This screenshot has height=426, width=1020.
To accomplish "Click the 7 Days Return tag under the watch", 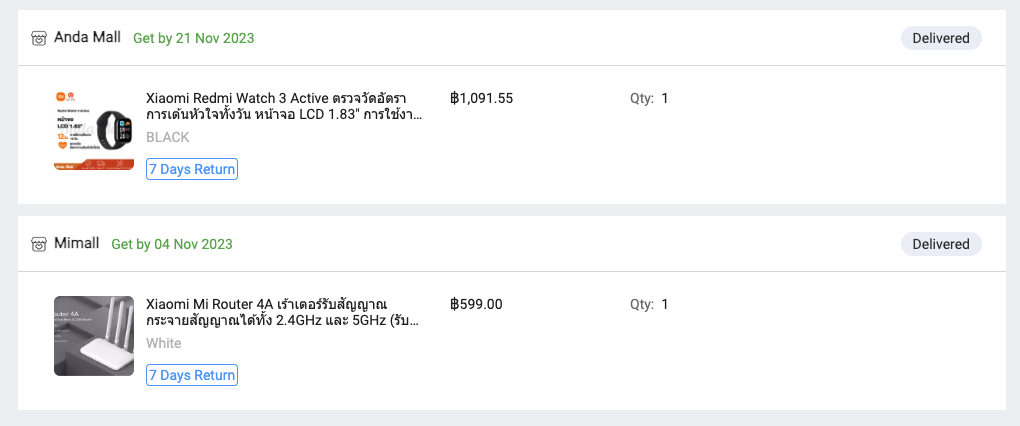I will click(192, 169).
